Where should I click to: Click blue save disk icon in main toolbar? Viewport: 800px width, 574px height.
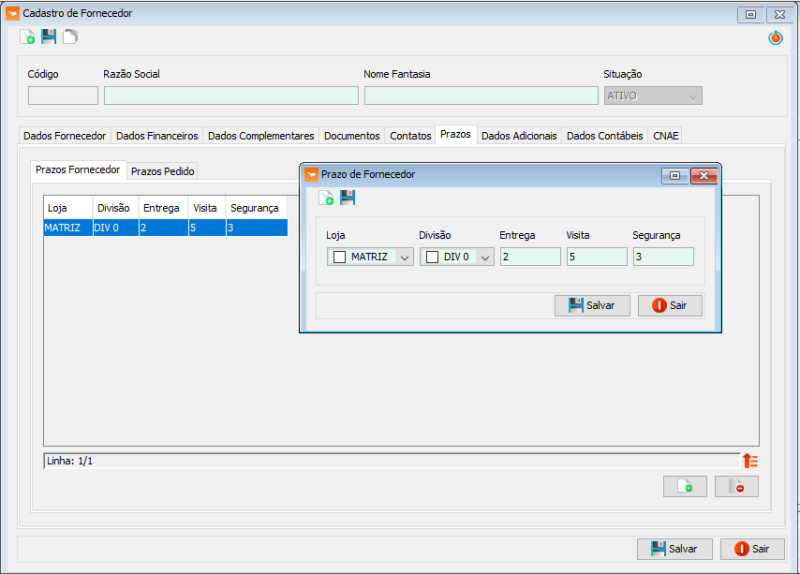(48, 37)
